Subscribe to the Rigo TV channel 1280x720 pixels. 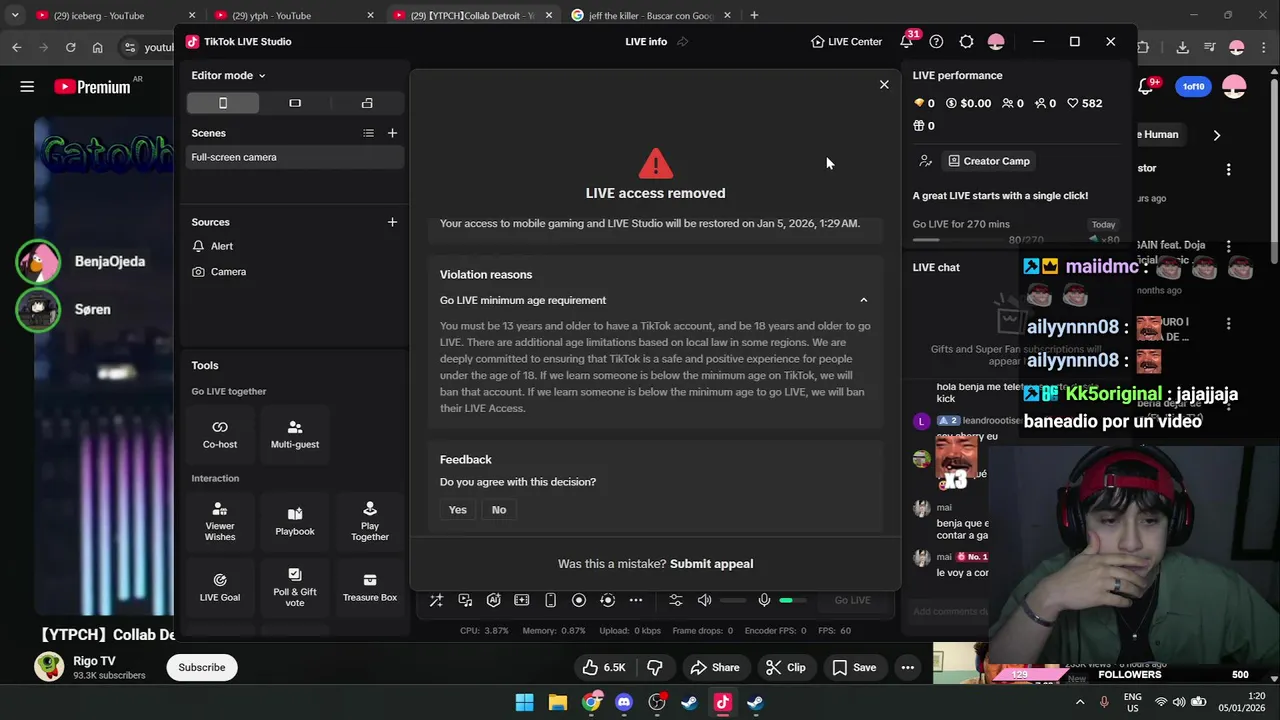tap(202, 668)
